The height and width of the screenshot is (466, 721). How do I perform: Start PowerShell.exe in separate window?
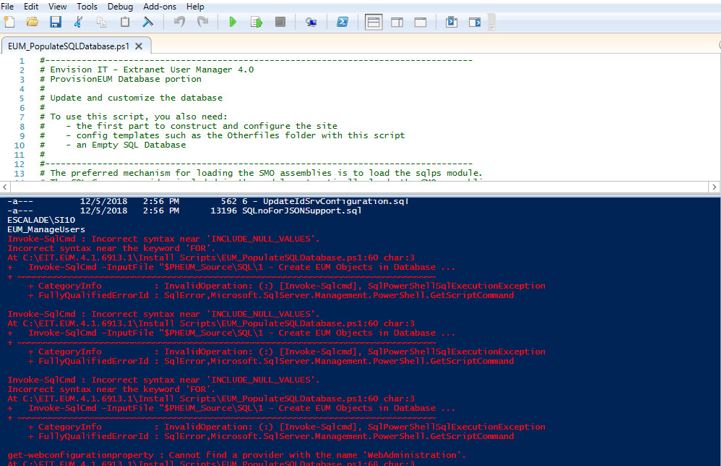342,22
